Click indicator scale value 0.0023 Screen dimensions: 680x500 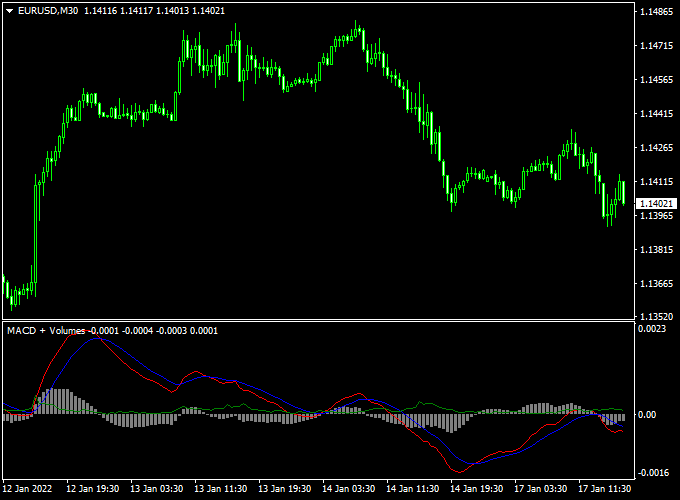pyautogui.click(x=652, y=329)
